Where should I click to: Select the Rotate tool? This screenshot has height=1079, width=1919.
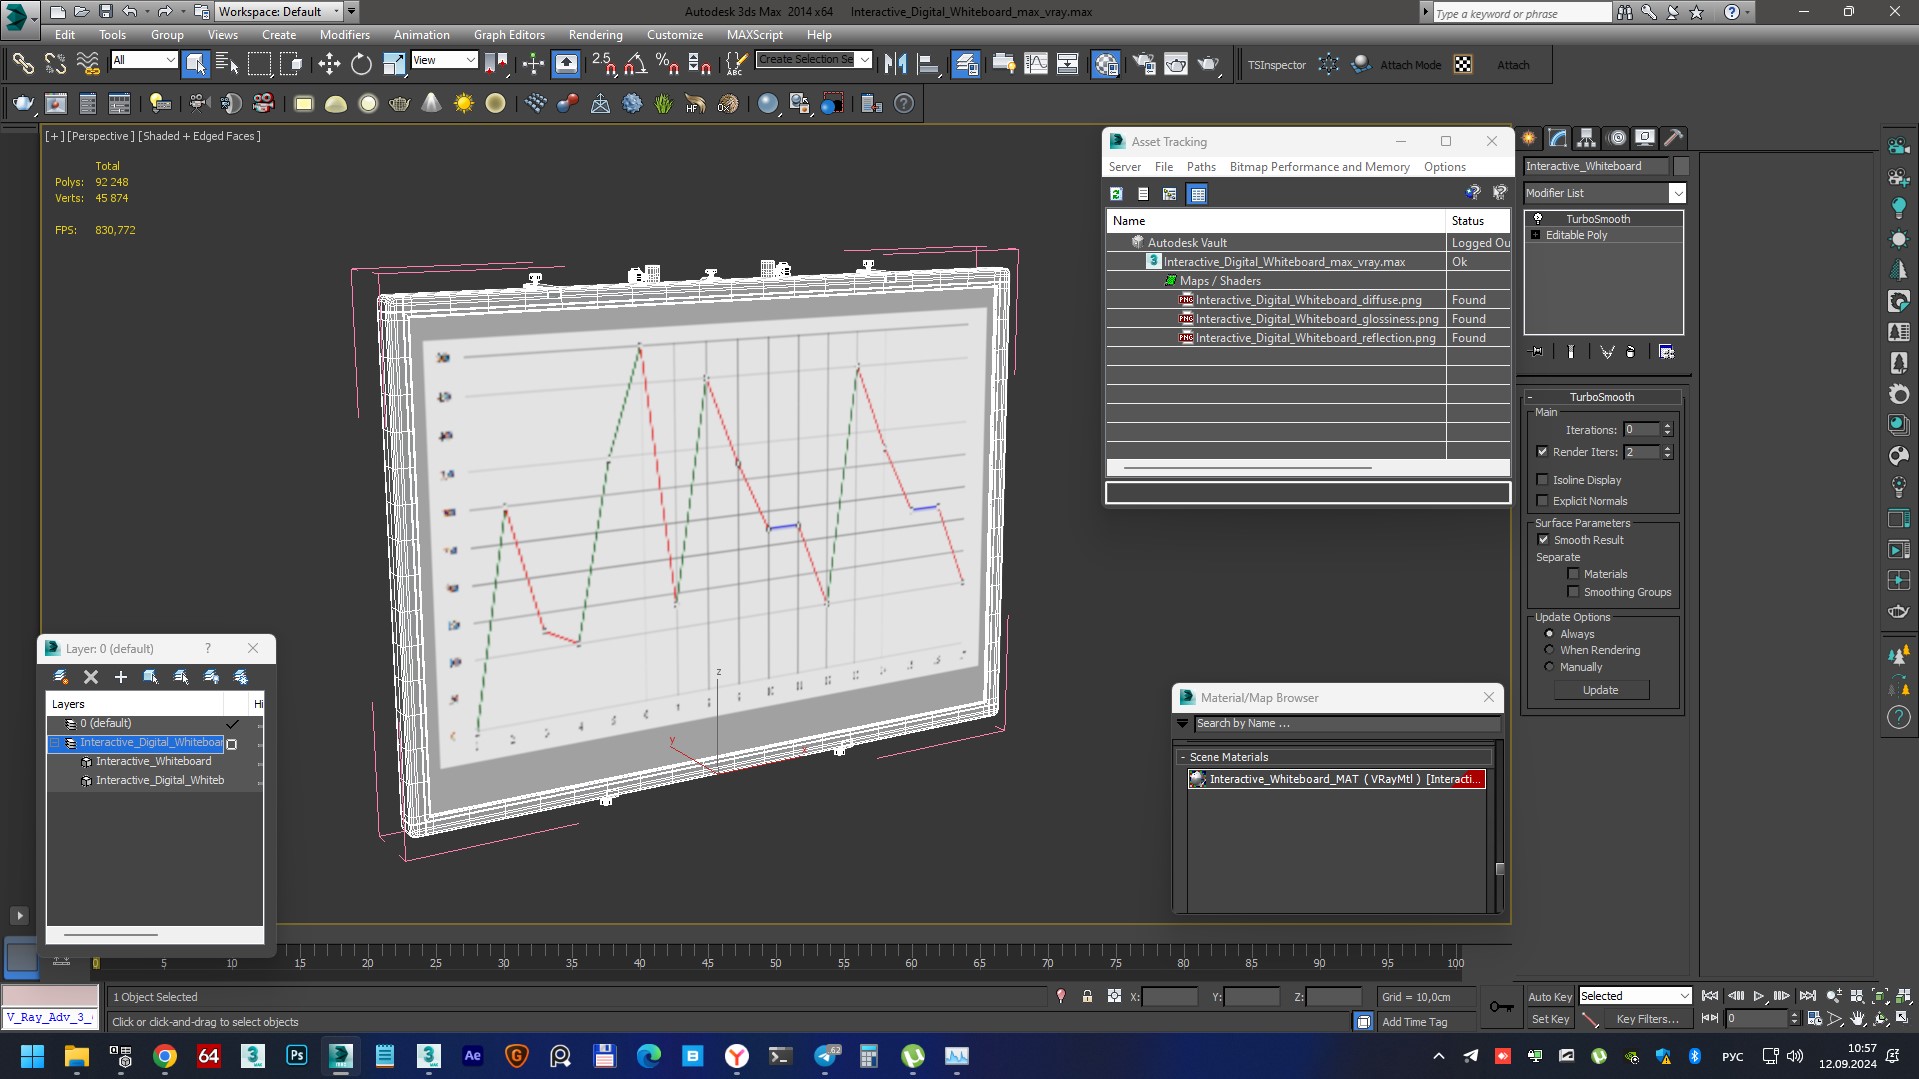point(361,65)
